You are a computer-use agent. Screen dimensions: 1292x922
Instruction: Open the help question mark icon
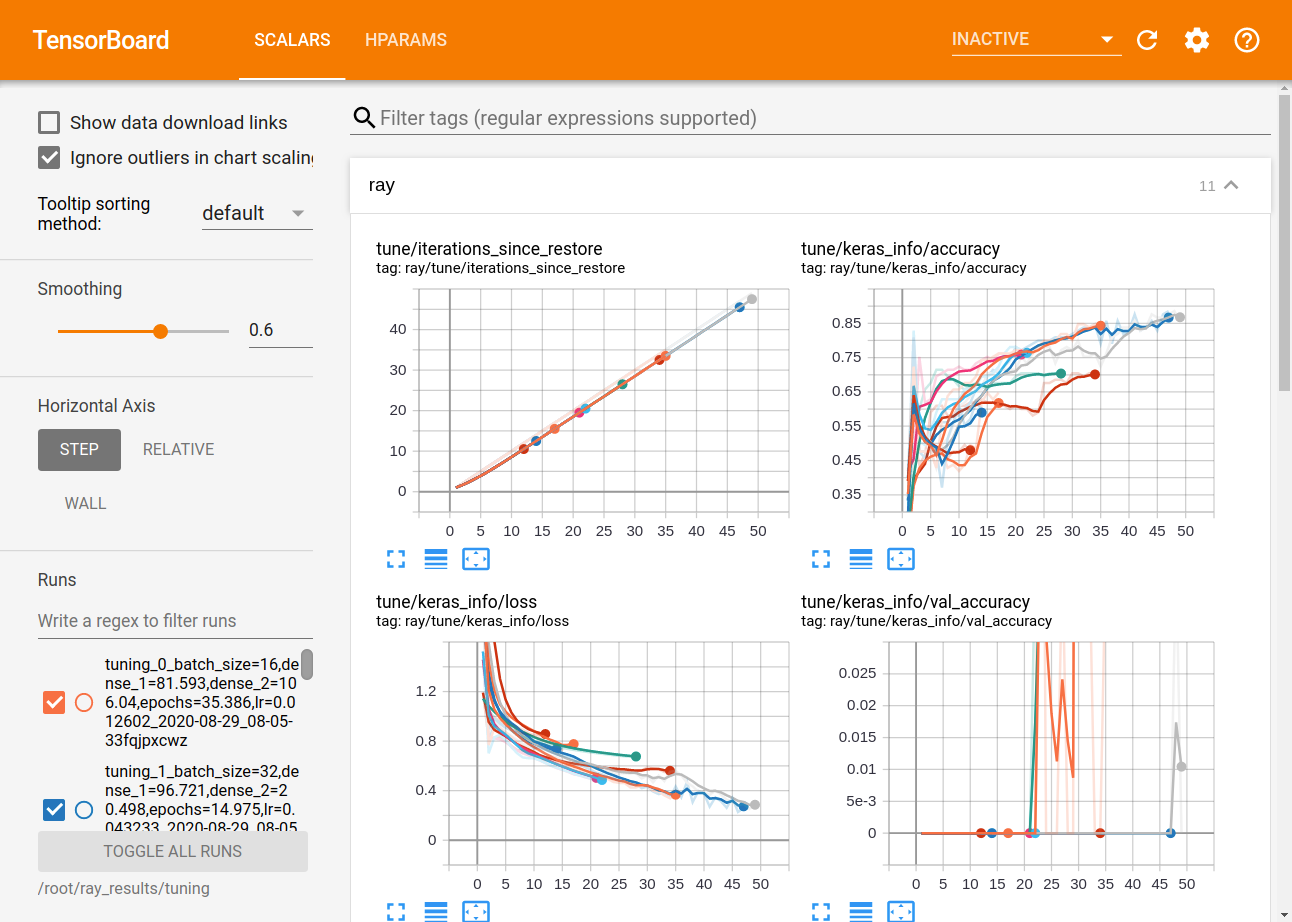(1247, 40)
